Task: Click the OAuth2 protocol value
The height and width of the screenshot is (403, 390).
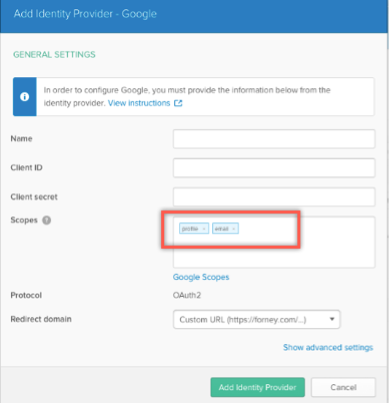Action: [x=187, y=295]
